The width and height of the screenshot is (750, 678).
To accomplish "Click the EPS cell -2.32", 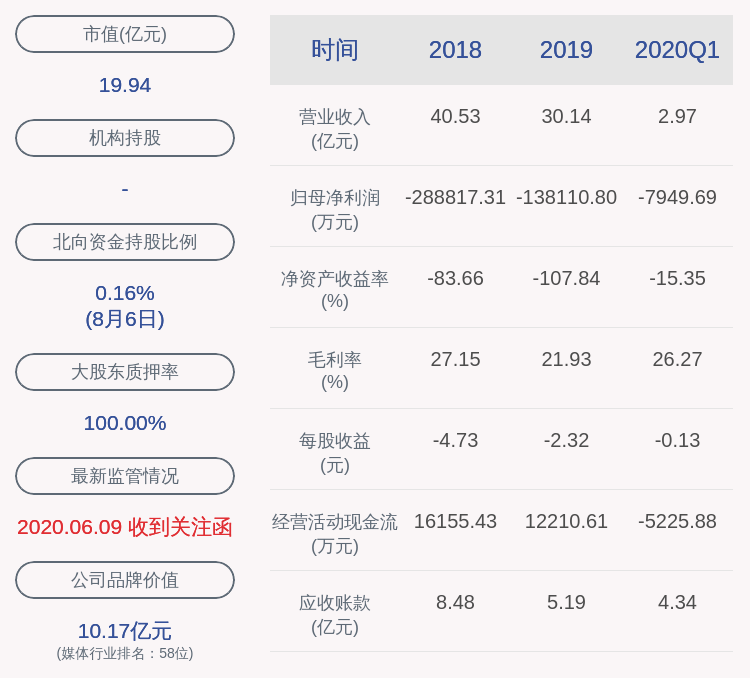I will coord(566,441).
